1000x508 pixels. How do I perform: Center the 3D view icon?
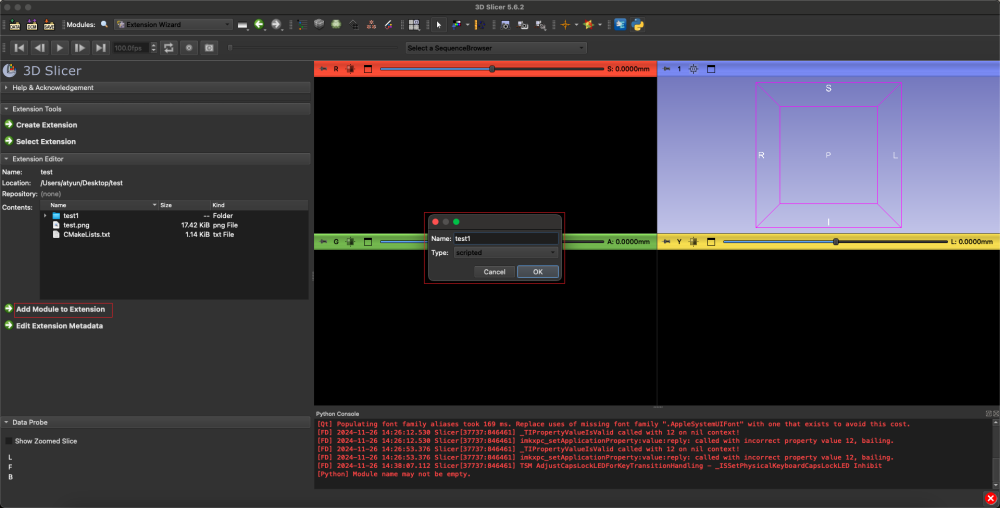693,69
